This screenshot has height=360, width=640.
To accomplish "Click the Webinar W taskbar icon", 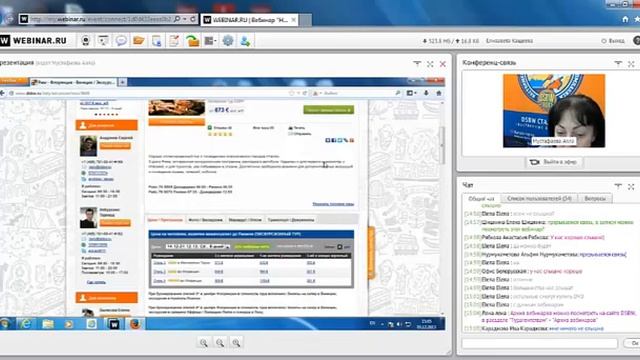I will [114, 324].
